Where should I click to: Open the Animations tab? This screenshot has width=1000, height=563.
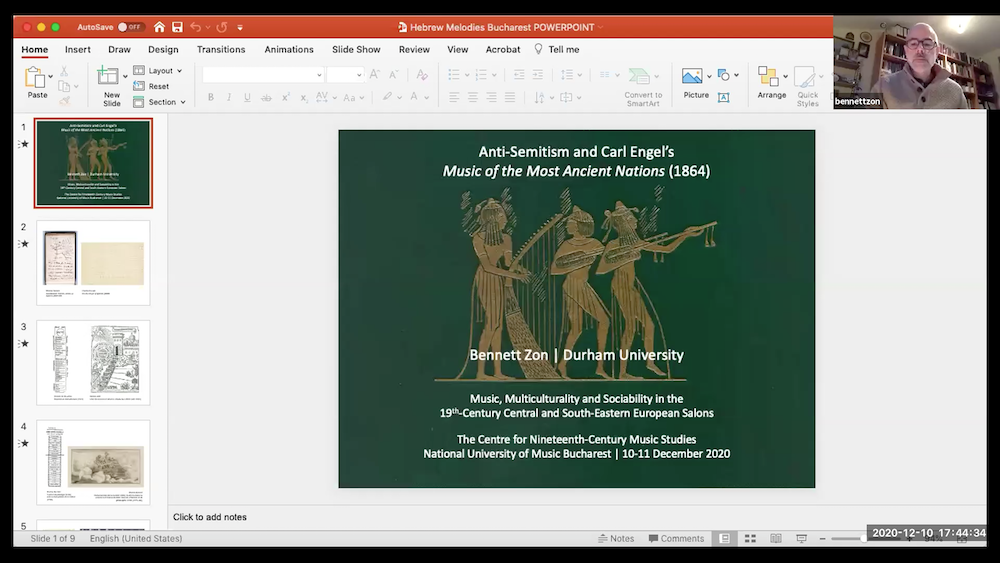click(x=289, y=49)
